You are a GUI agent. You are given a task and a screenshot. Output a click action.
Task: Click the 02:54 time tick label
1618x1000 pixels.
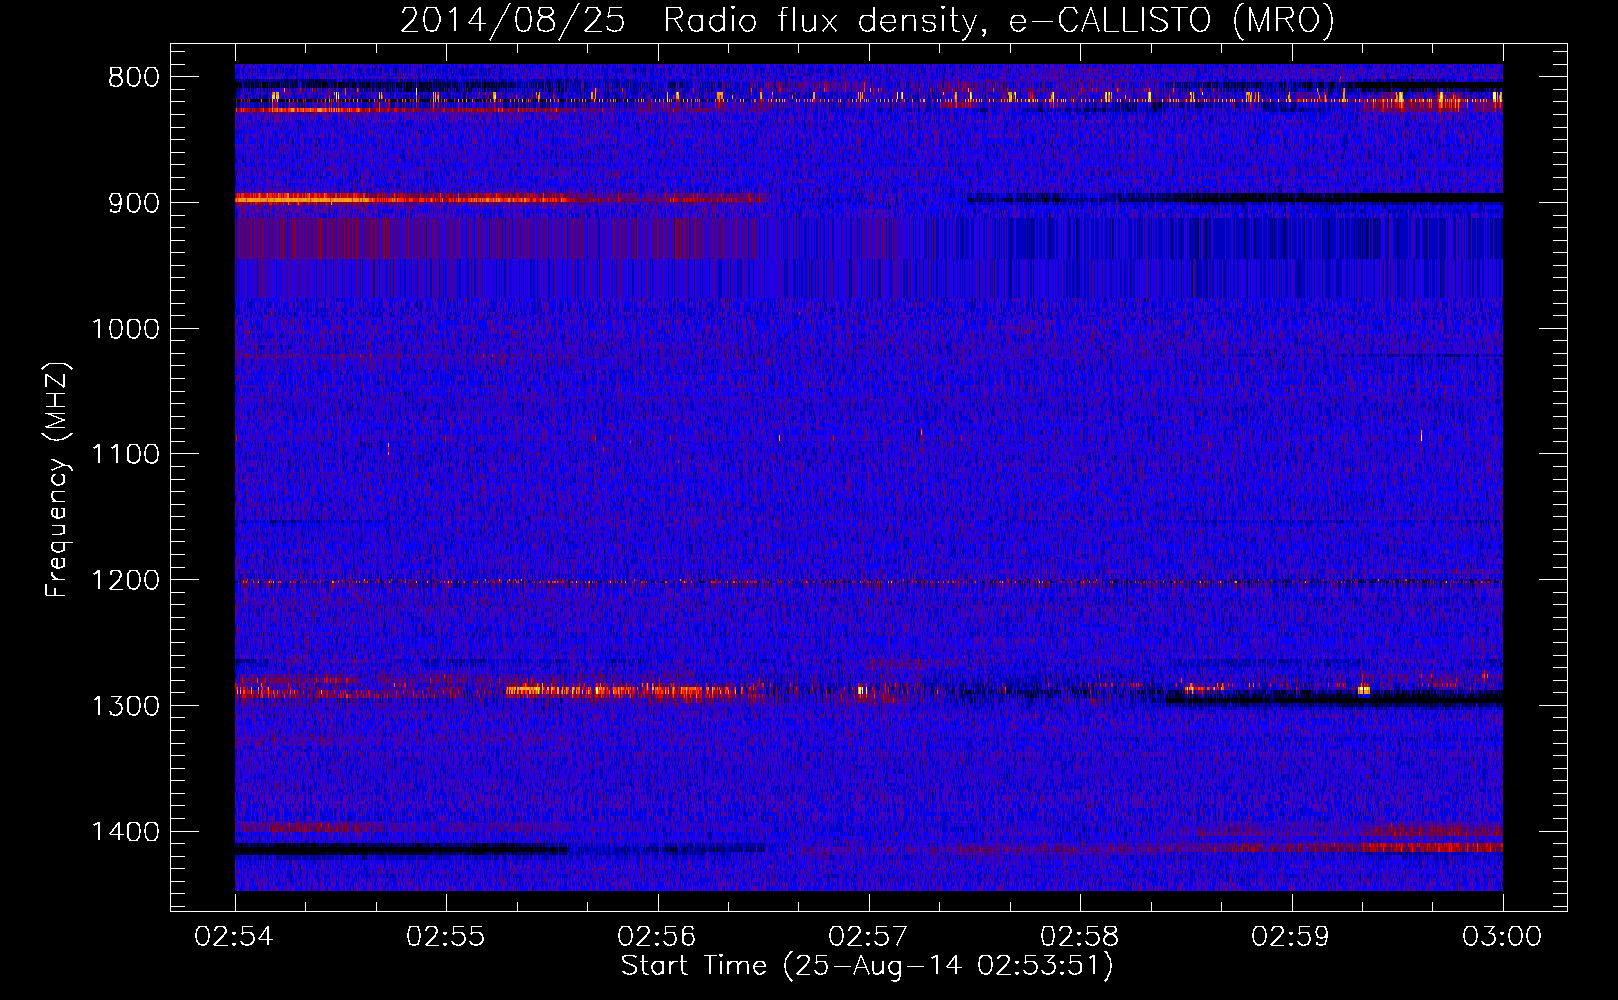tap(235, 937)
